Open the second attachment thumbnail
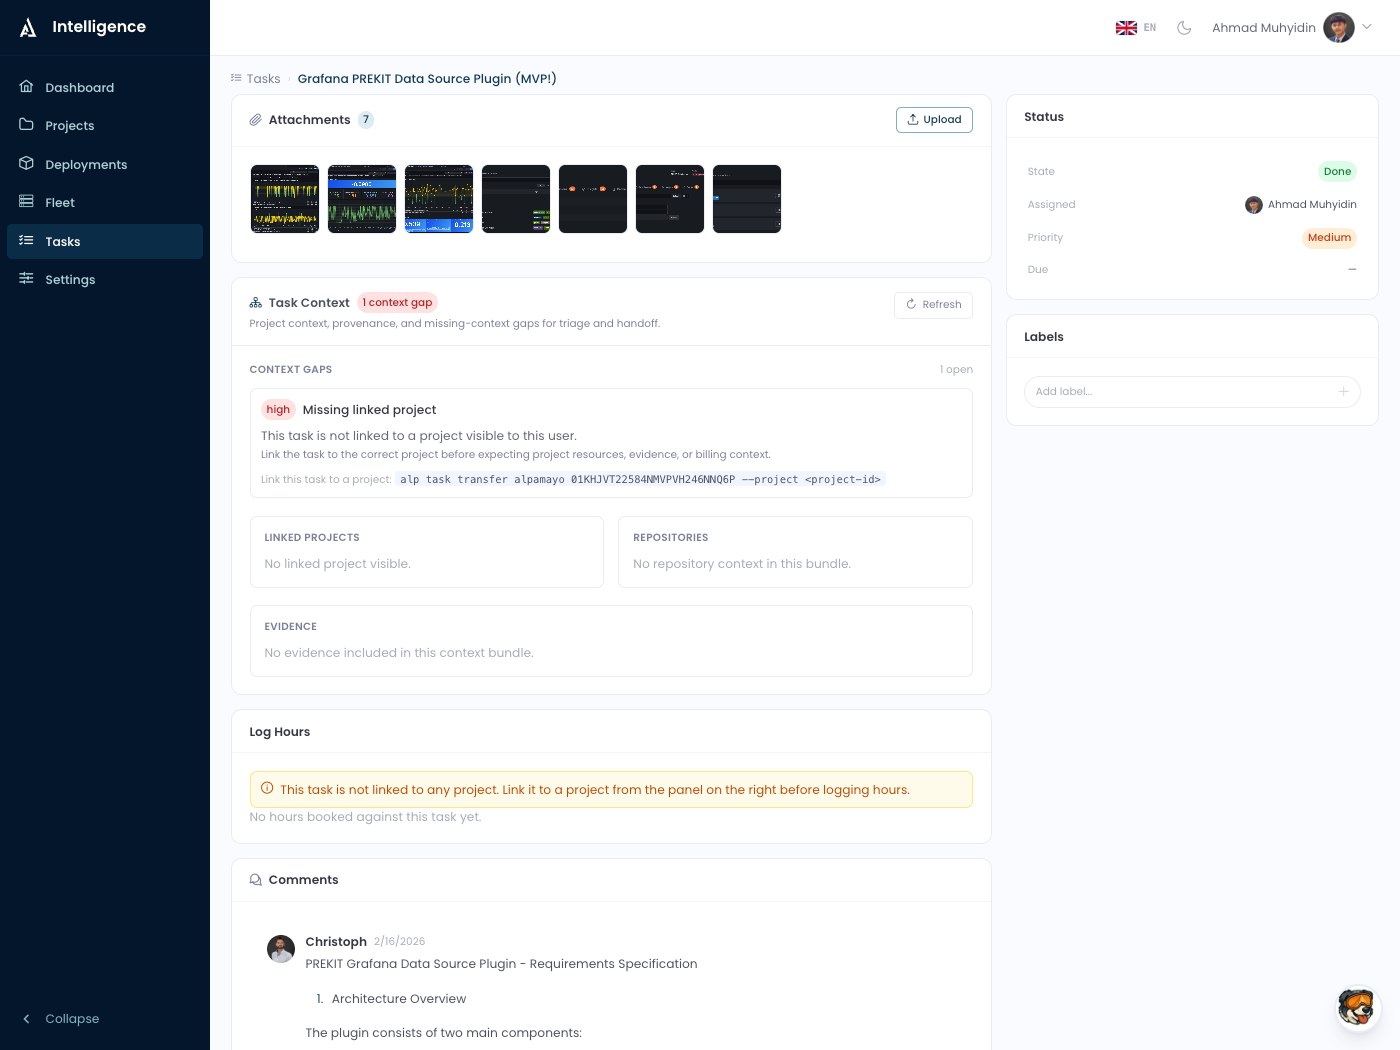The height and width of the screenshot is (1050, 1400). [x=362, y=199]
